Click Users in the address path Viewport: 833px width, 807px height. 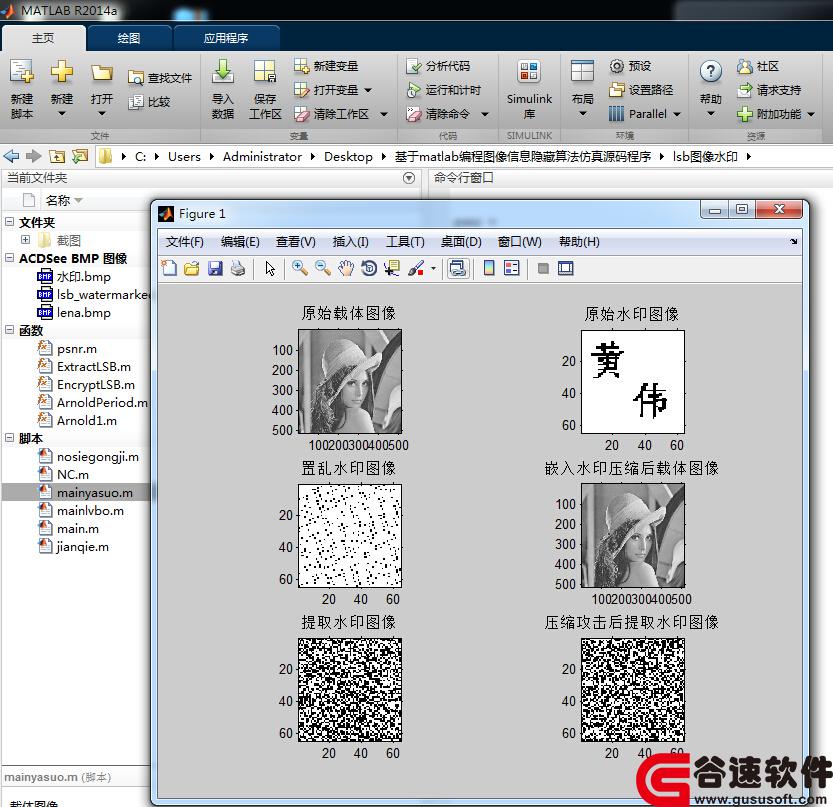[x=184, y=157]
